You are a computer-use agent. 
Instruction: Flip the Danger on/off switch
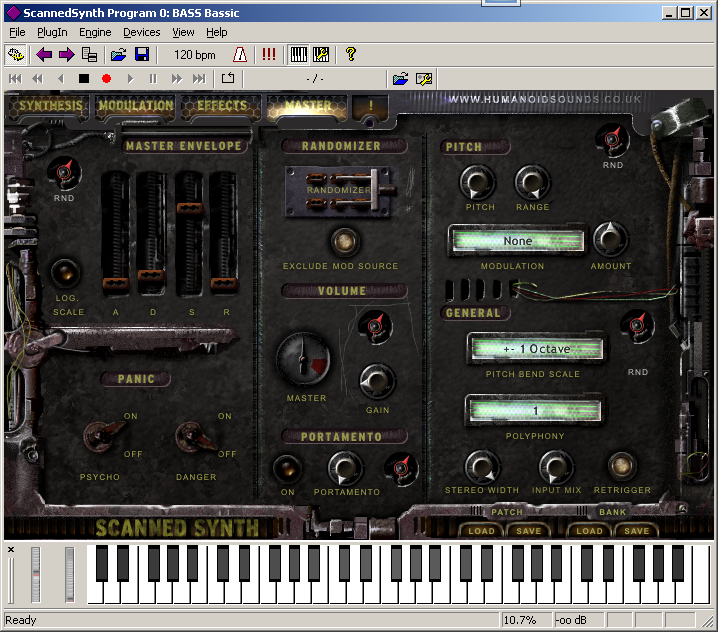click(x=192, y=435)
